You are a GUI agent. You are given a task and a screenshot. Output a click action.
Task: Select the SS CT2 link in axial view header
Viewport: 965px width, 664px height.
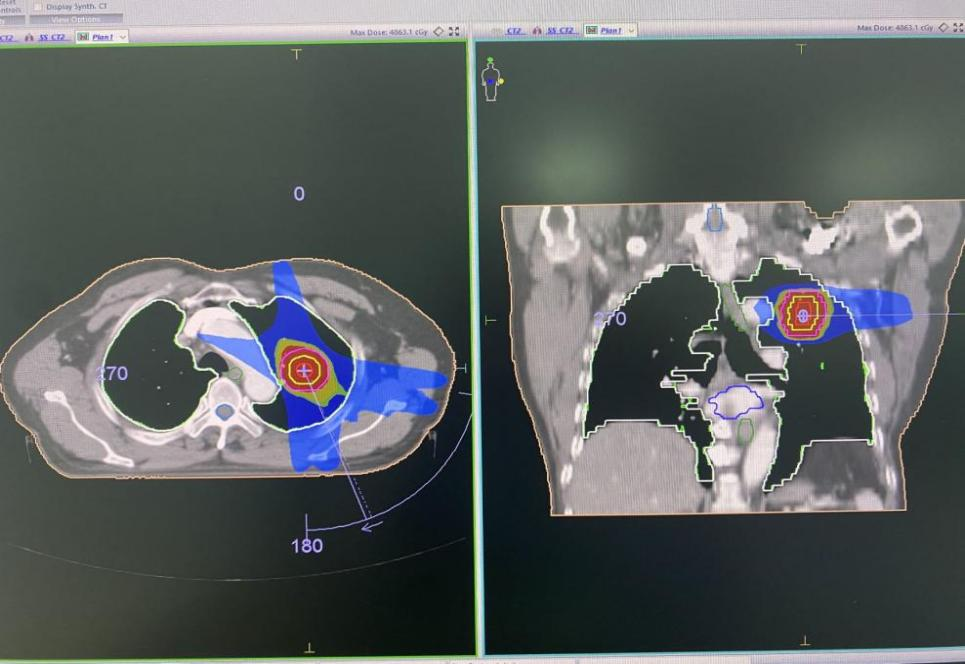(x=54, y=37)
